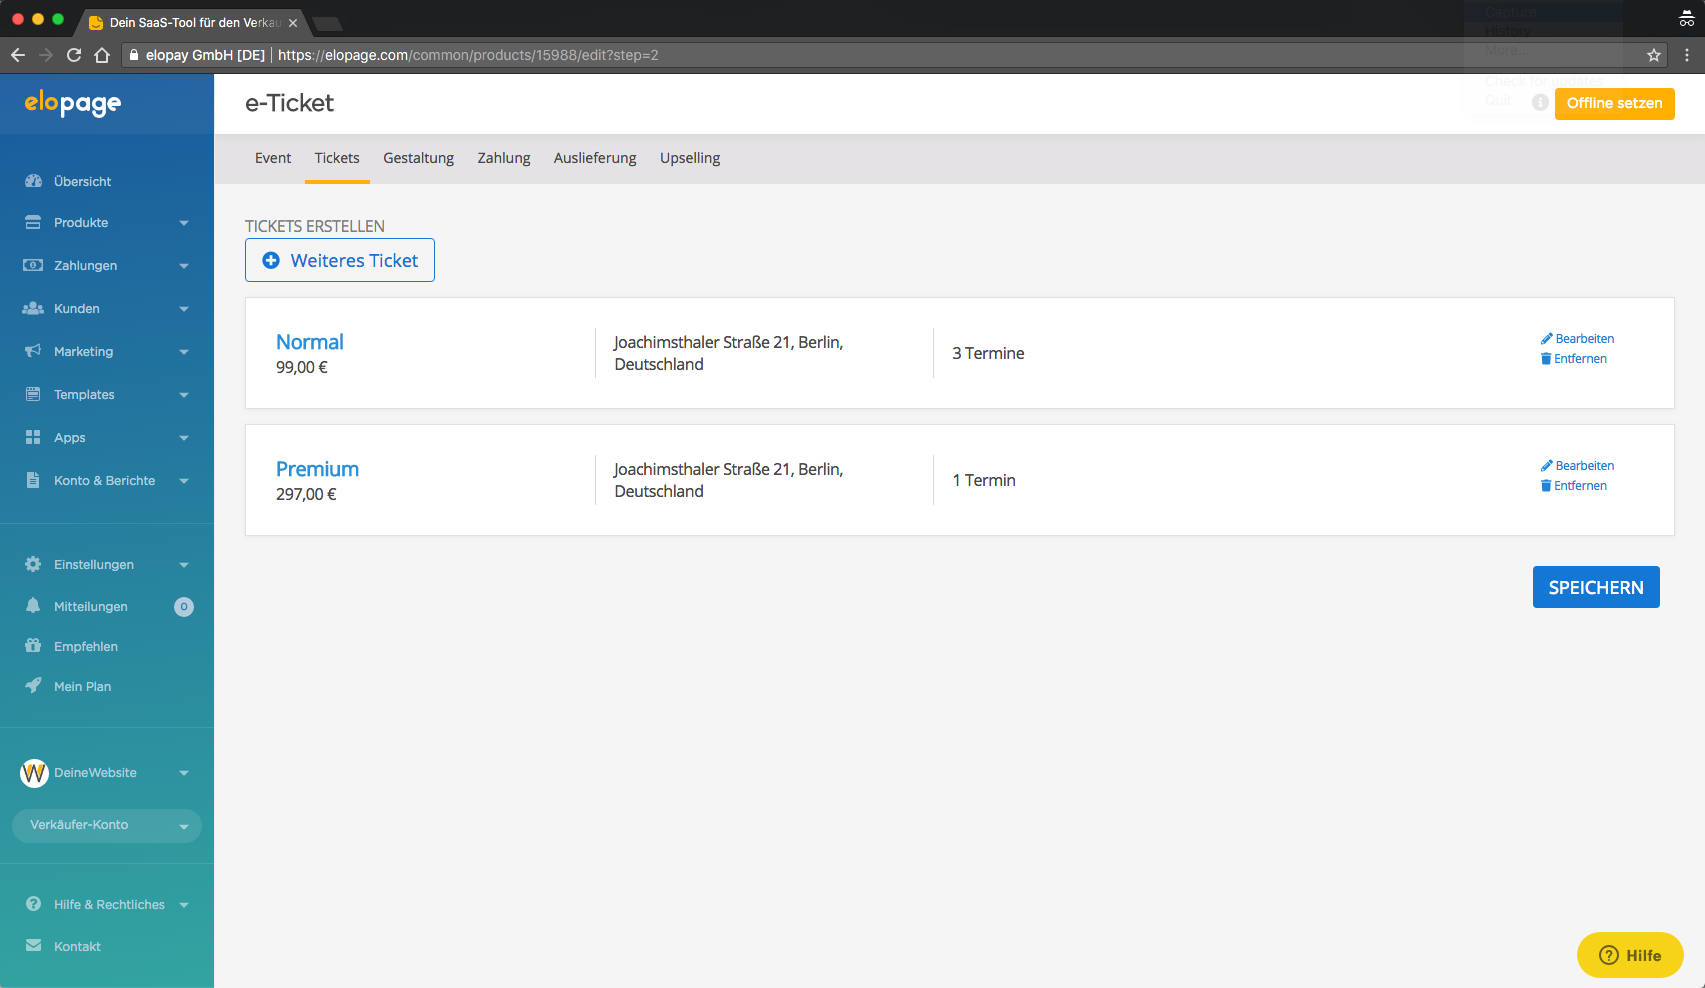This screenshot has width=1705, height=988.
Task: Open the Auslieferung tab
Action: (594, 158)
